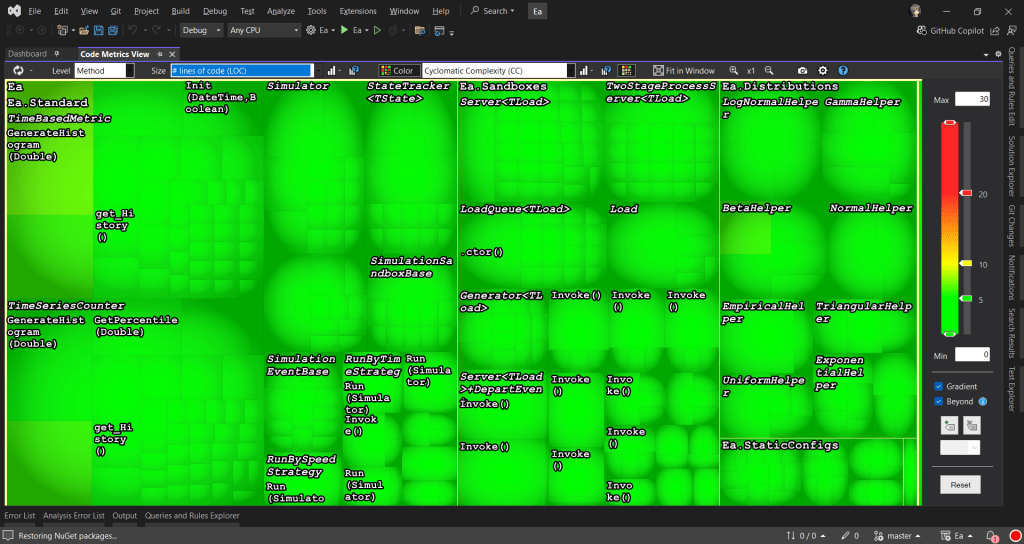Click the zoom out magnifier icon
1024x544 pixels.
click(769, 71)
